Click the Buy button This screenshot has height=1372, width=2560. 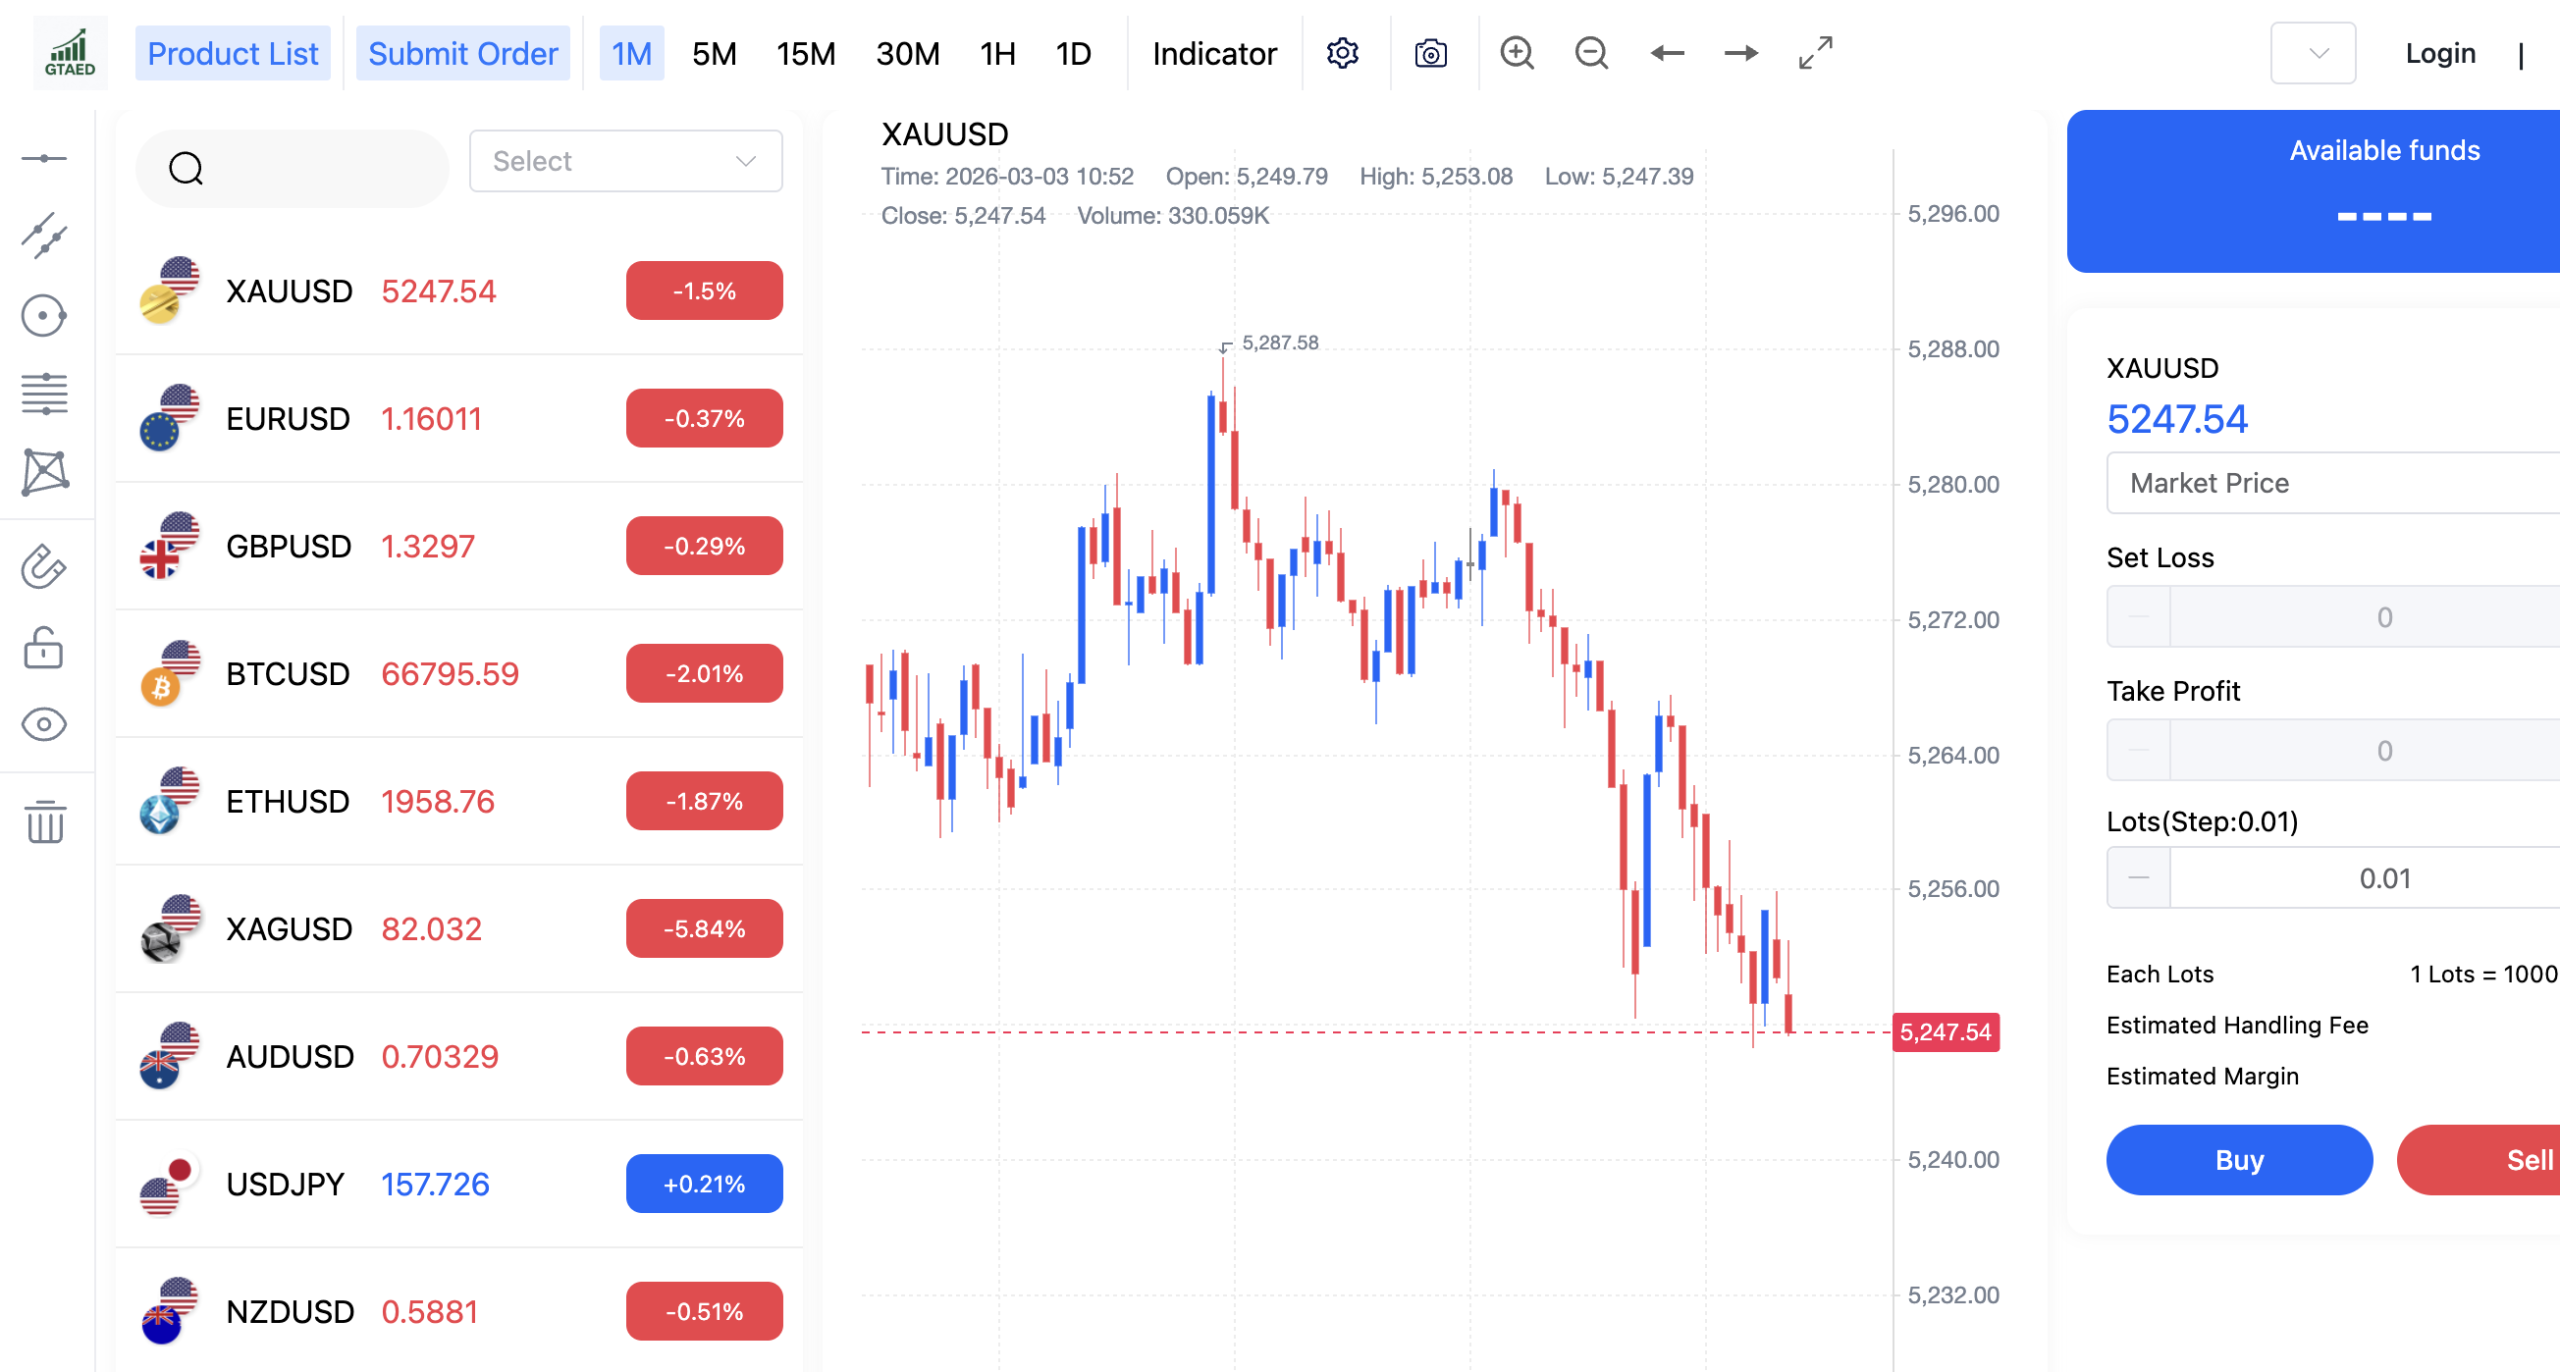click(2238, 1160)
